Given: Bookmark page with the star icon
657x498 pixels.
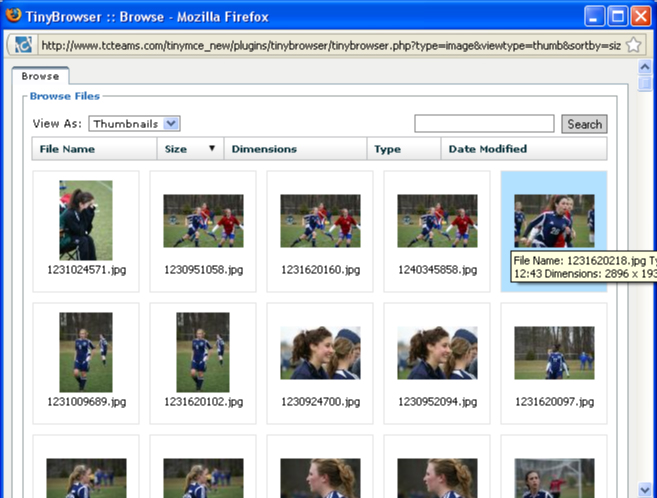Looking at the screenshot, I should coord(633,45).
